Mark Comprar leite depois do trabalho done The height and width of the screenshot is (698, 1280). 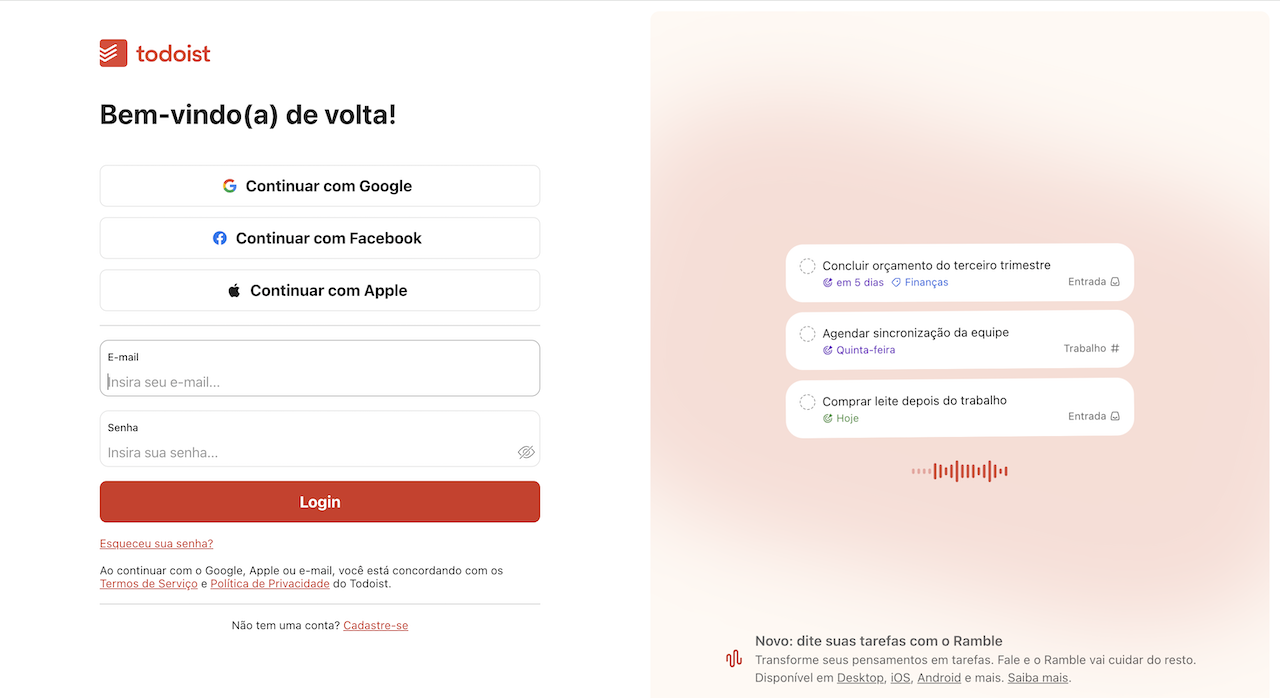[807, 401]
